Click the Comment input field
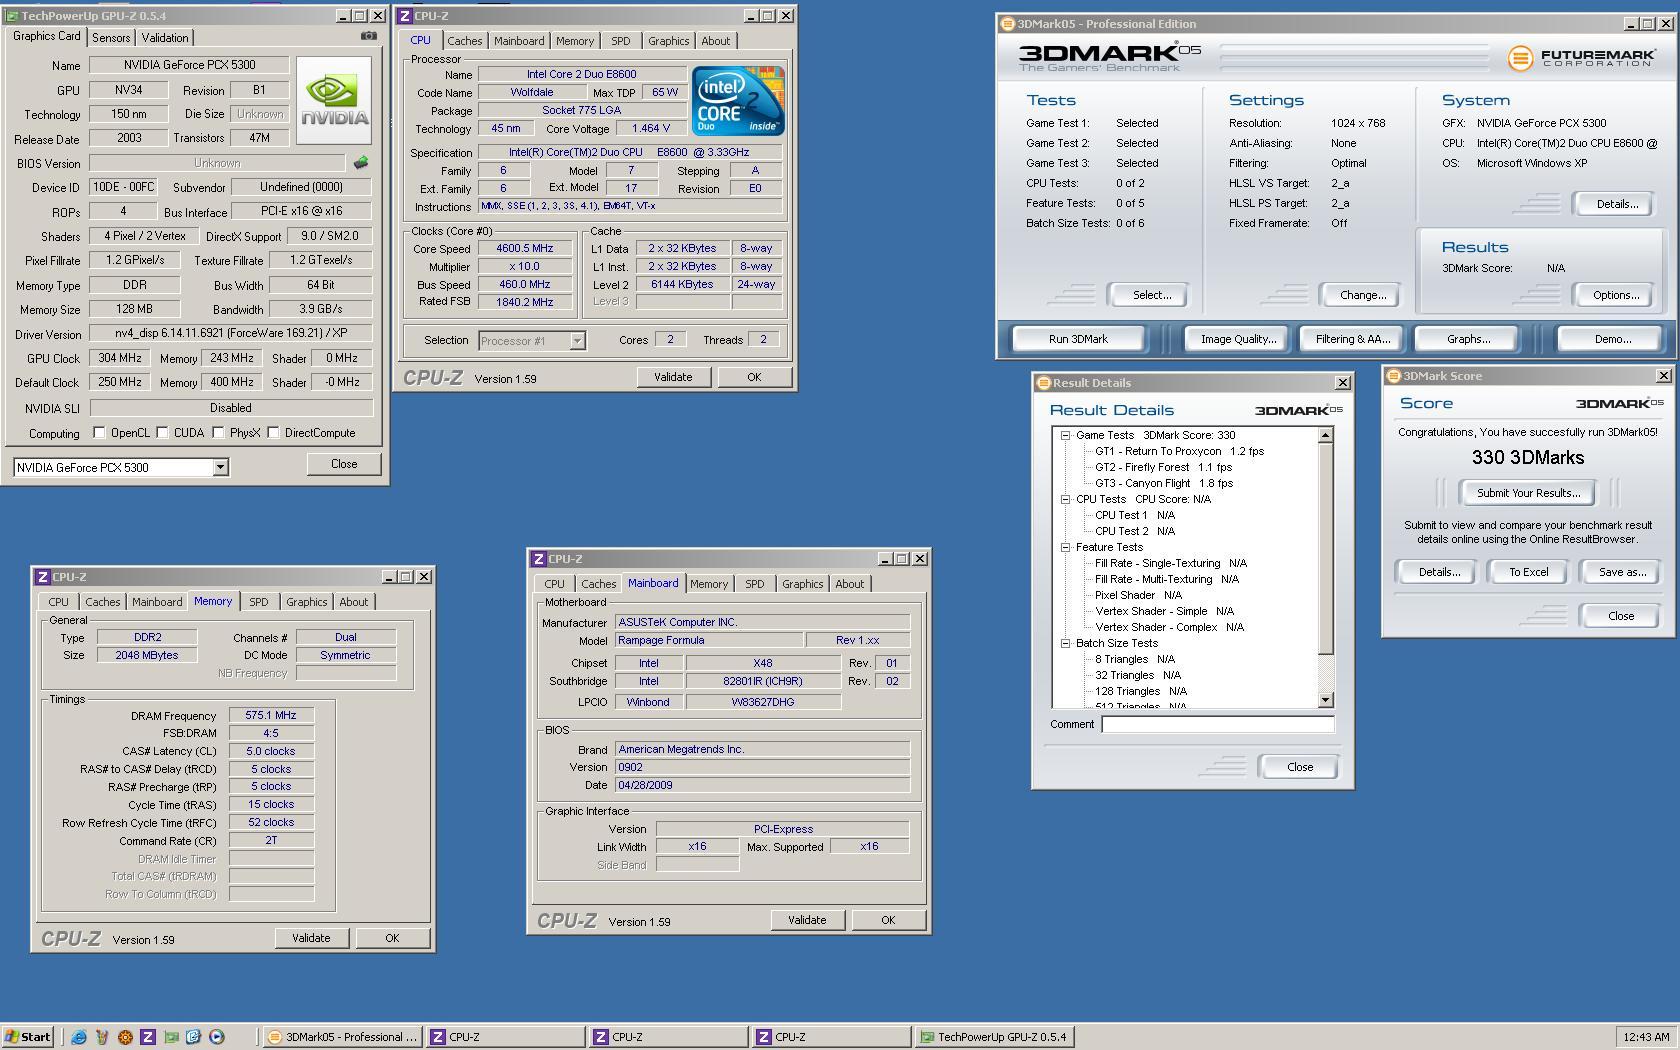The image size is (1680, 1050). click(x=1217, y=724)
